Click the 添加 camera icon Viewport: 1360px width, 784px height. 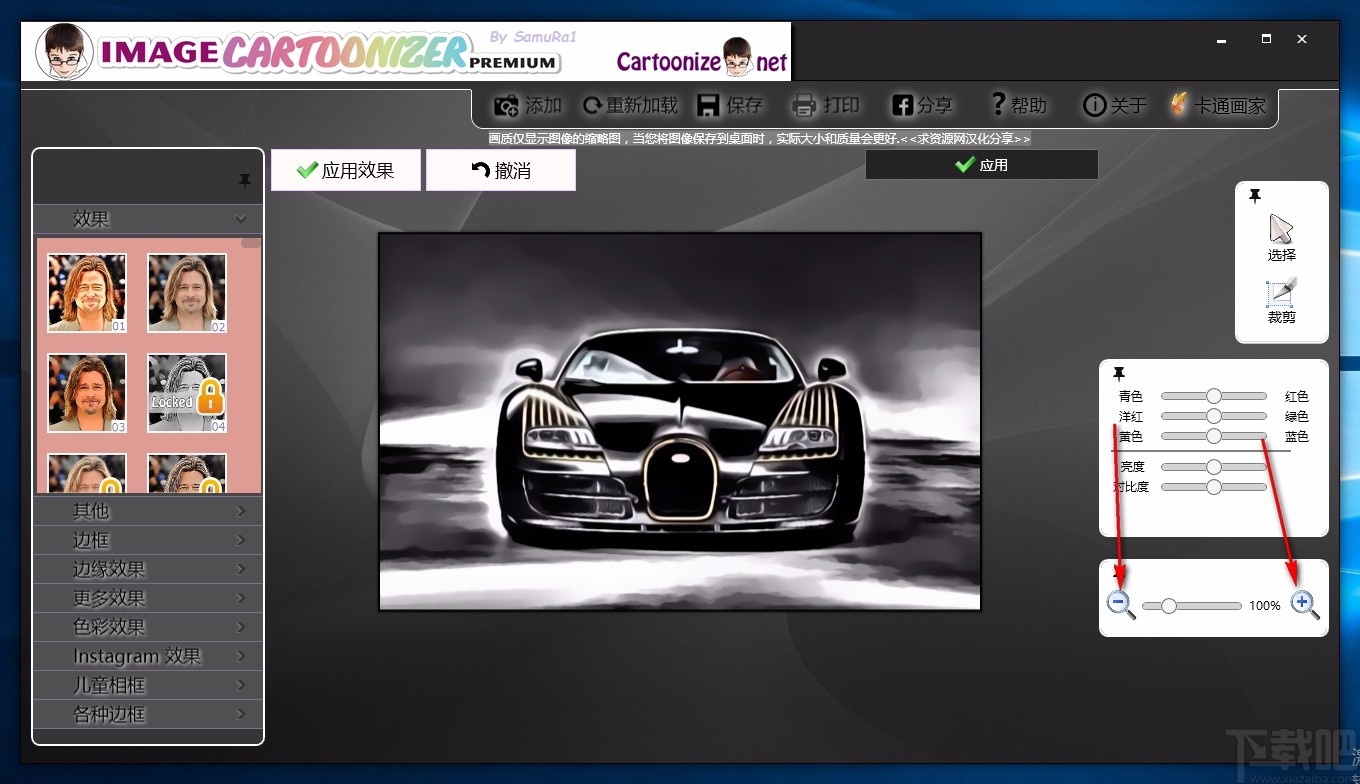tap(507, 105)
